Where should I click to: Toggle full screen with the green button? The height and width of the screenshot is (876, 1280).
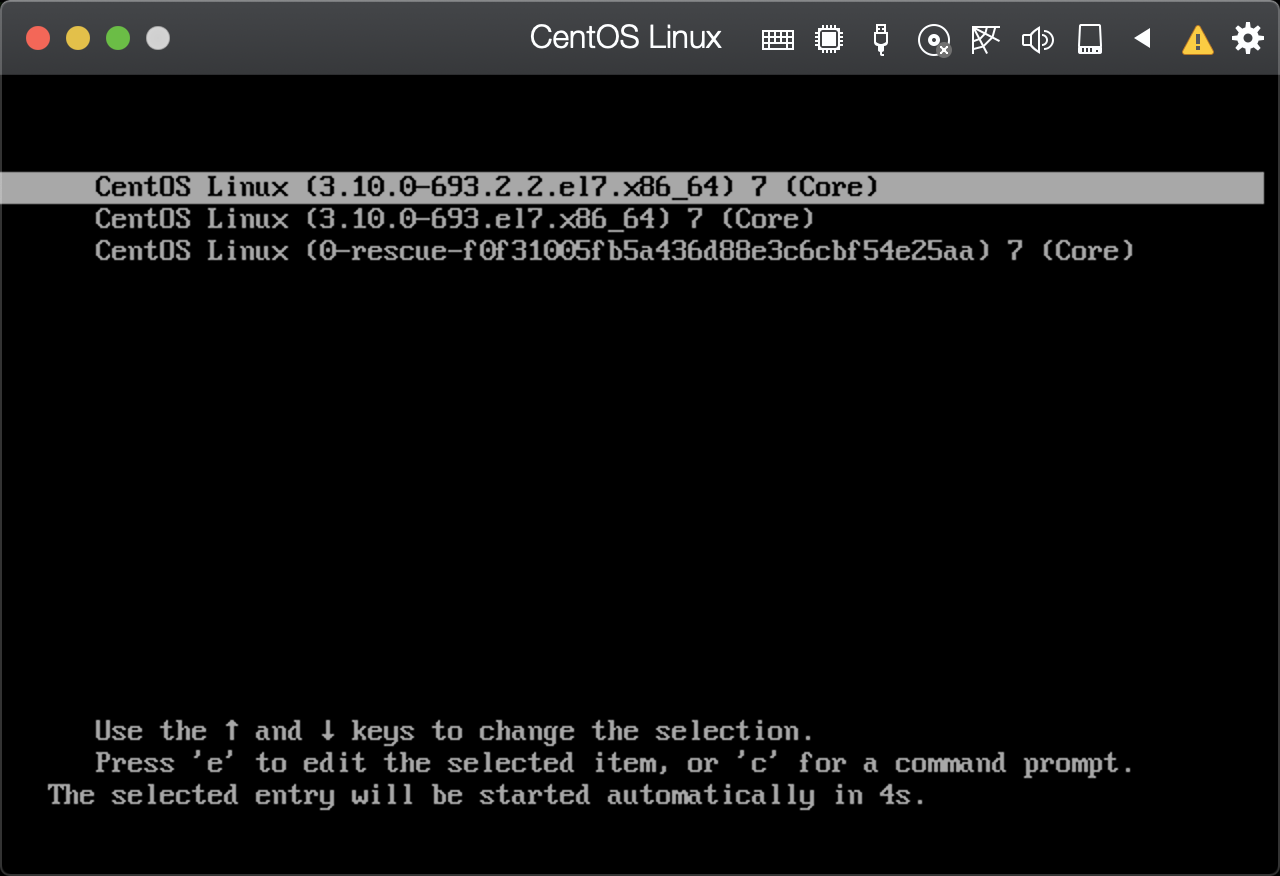coord(117,37)
